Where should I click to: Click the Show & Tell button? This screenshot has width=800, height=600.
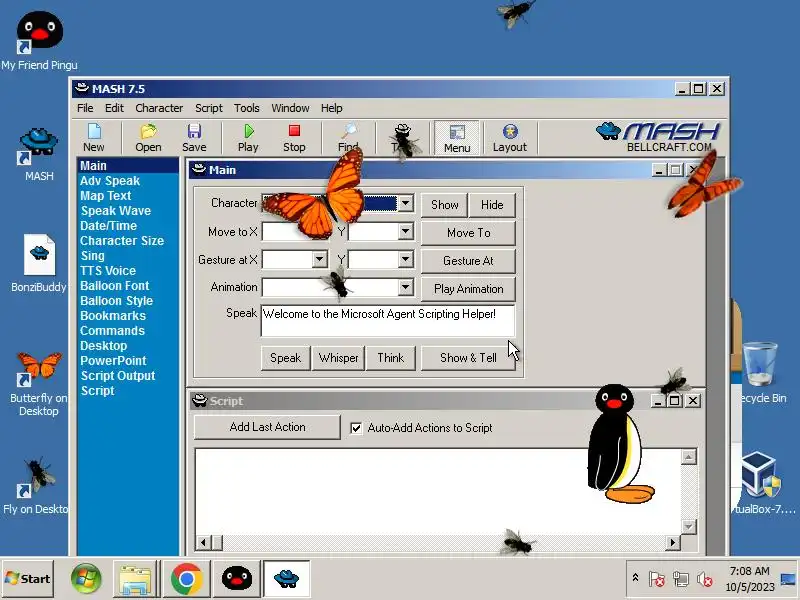468,358
